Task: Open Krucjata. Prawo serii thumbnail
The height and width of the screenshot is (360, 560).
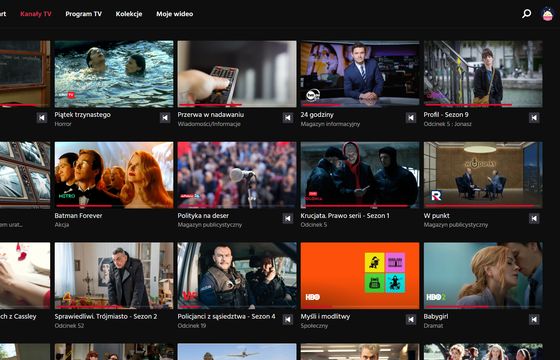Action: click(360, 175)
